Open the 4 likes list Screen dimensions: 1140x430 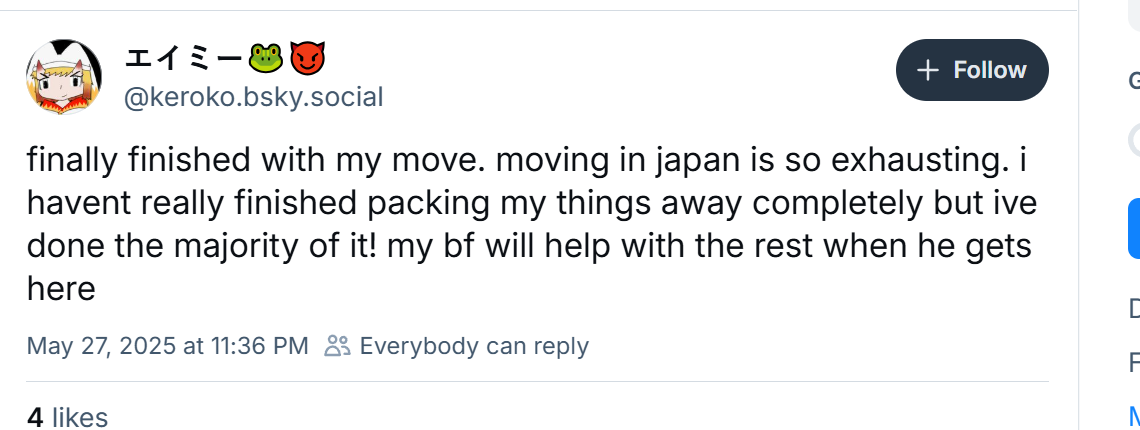(68, 418)
